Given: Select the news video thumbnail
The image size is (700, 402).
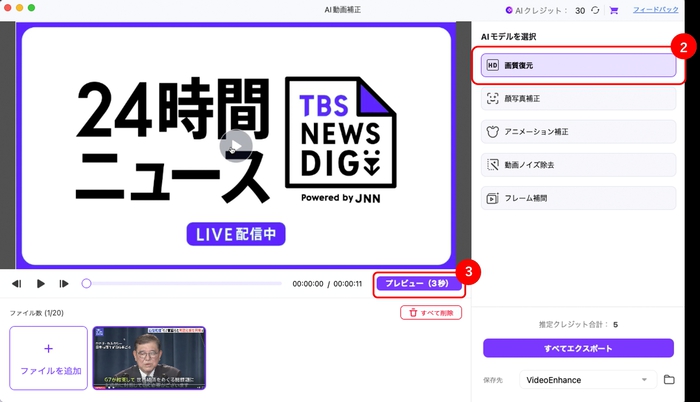Looking at the screenshot, I should point(149,358).
